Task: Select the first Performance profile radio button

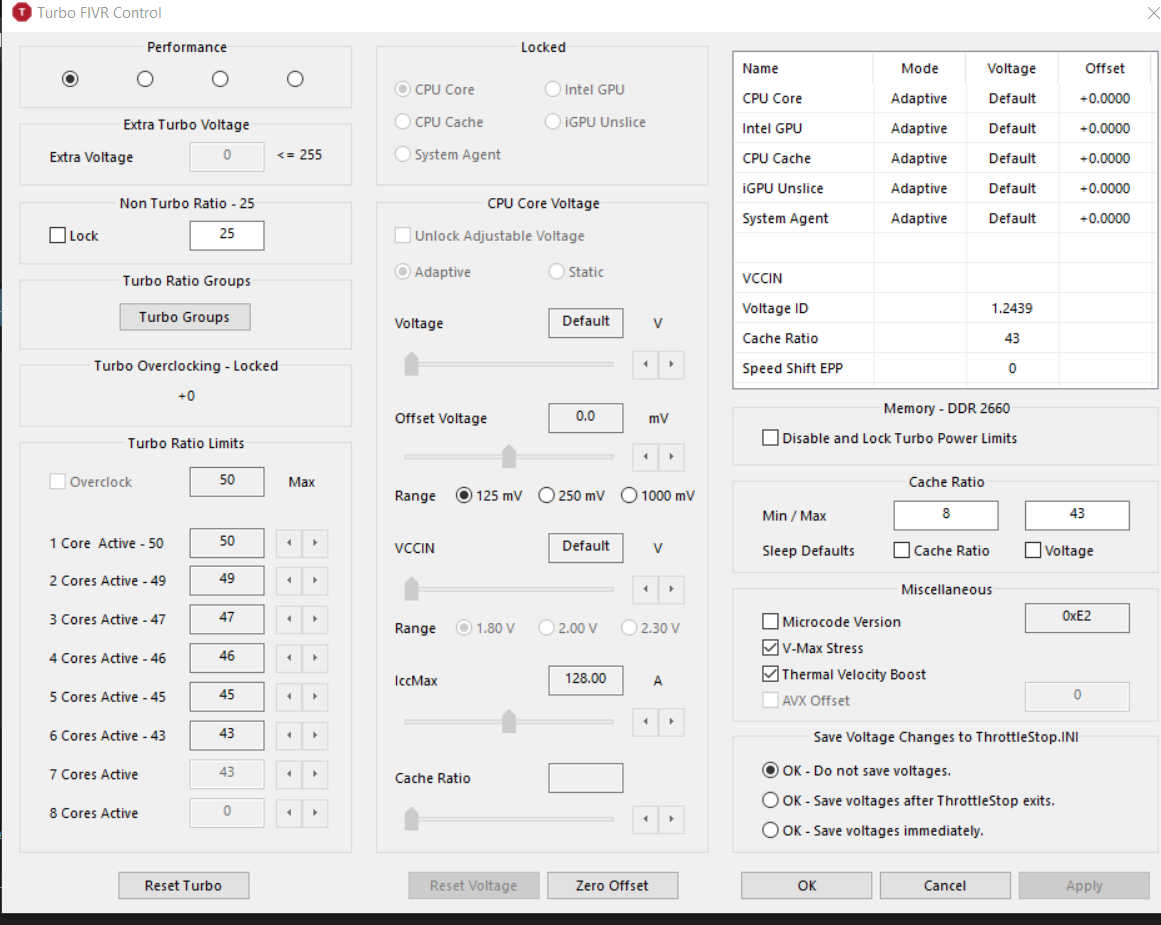Action: (x=70, y=79)
